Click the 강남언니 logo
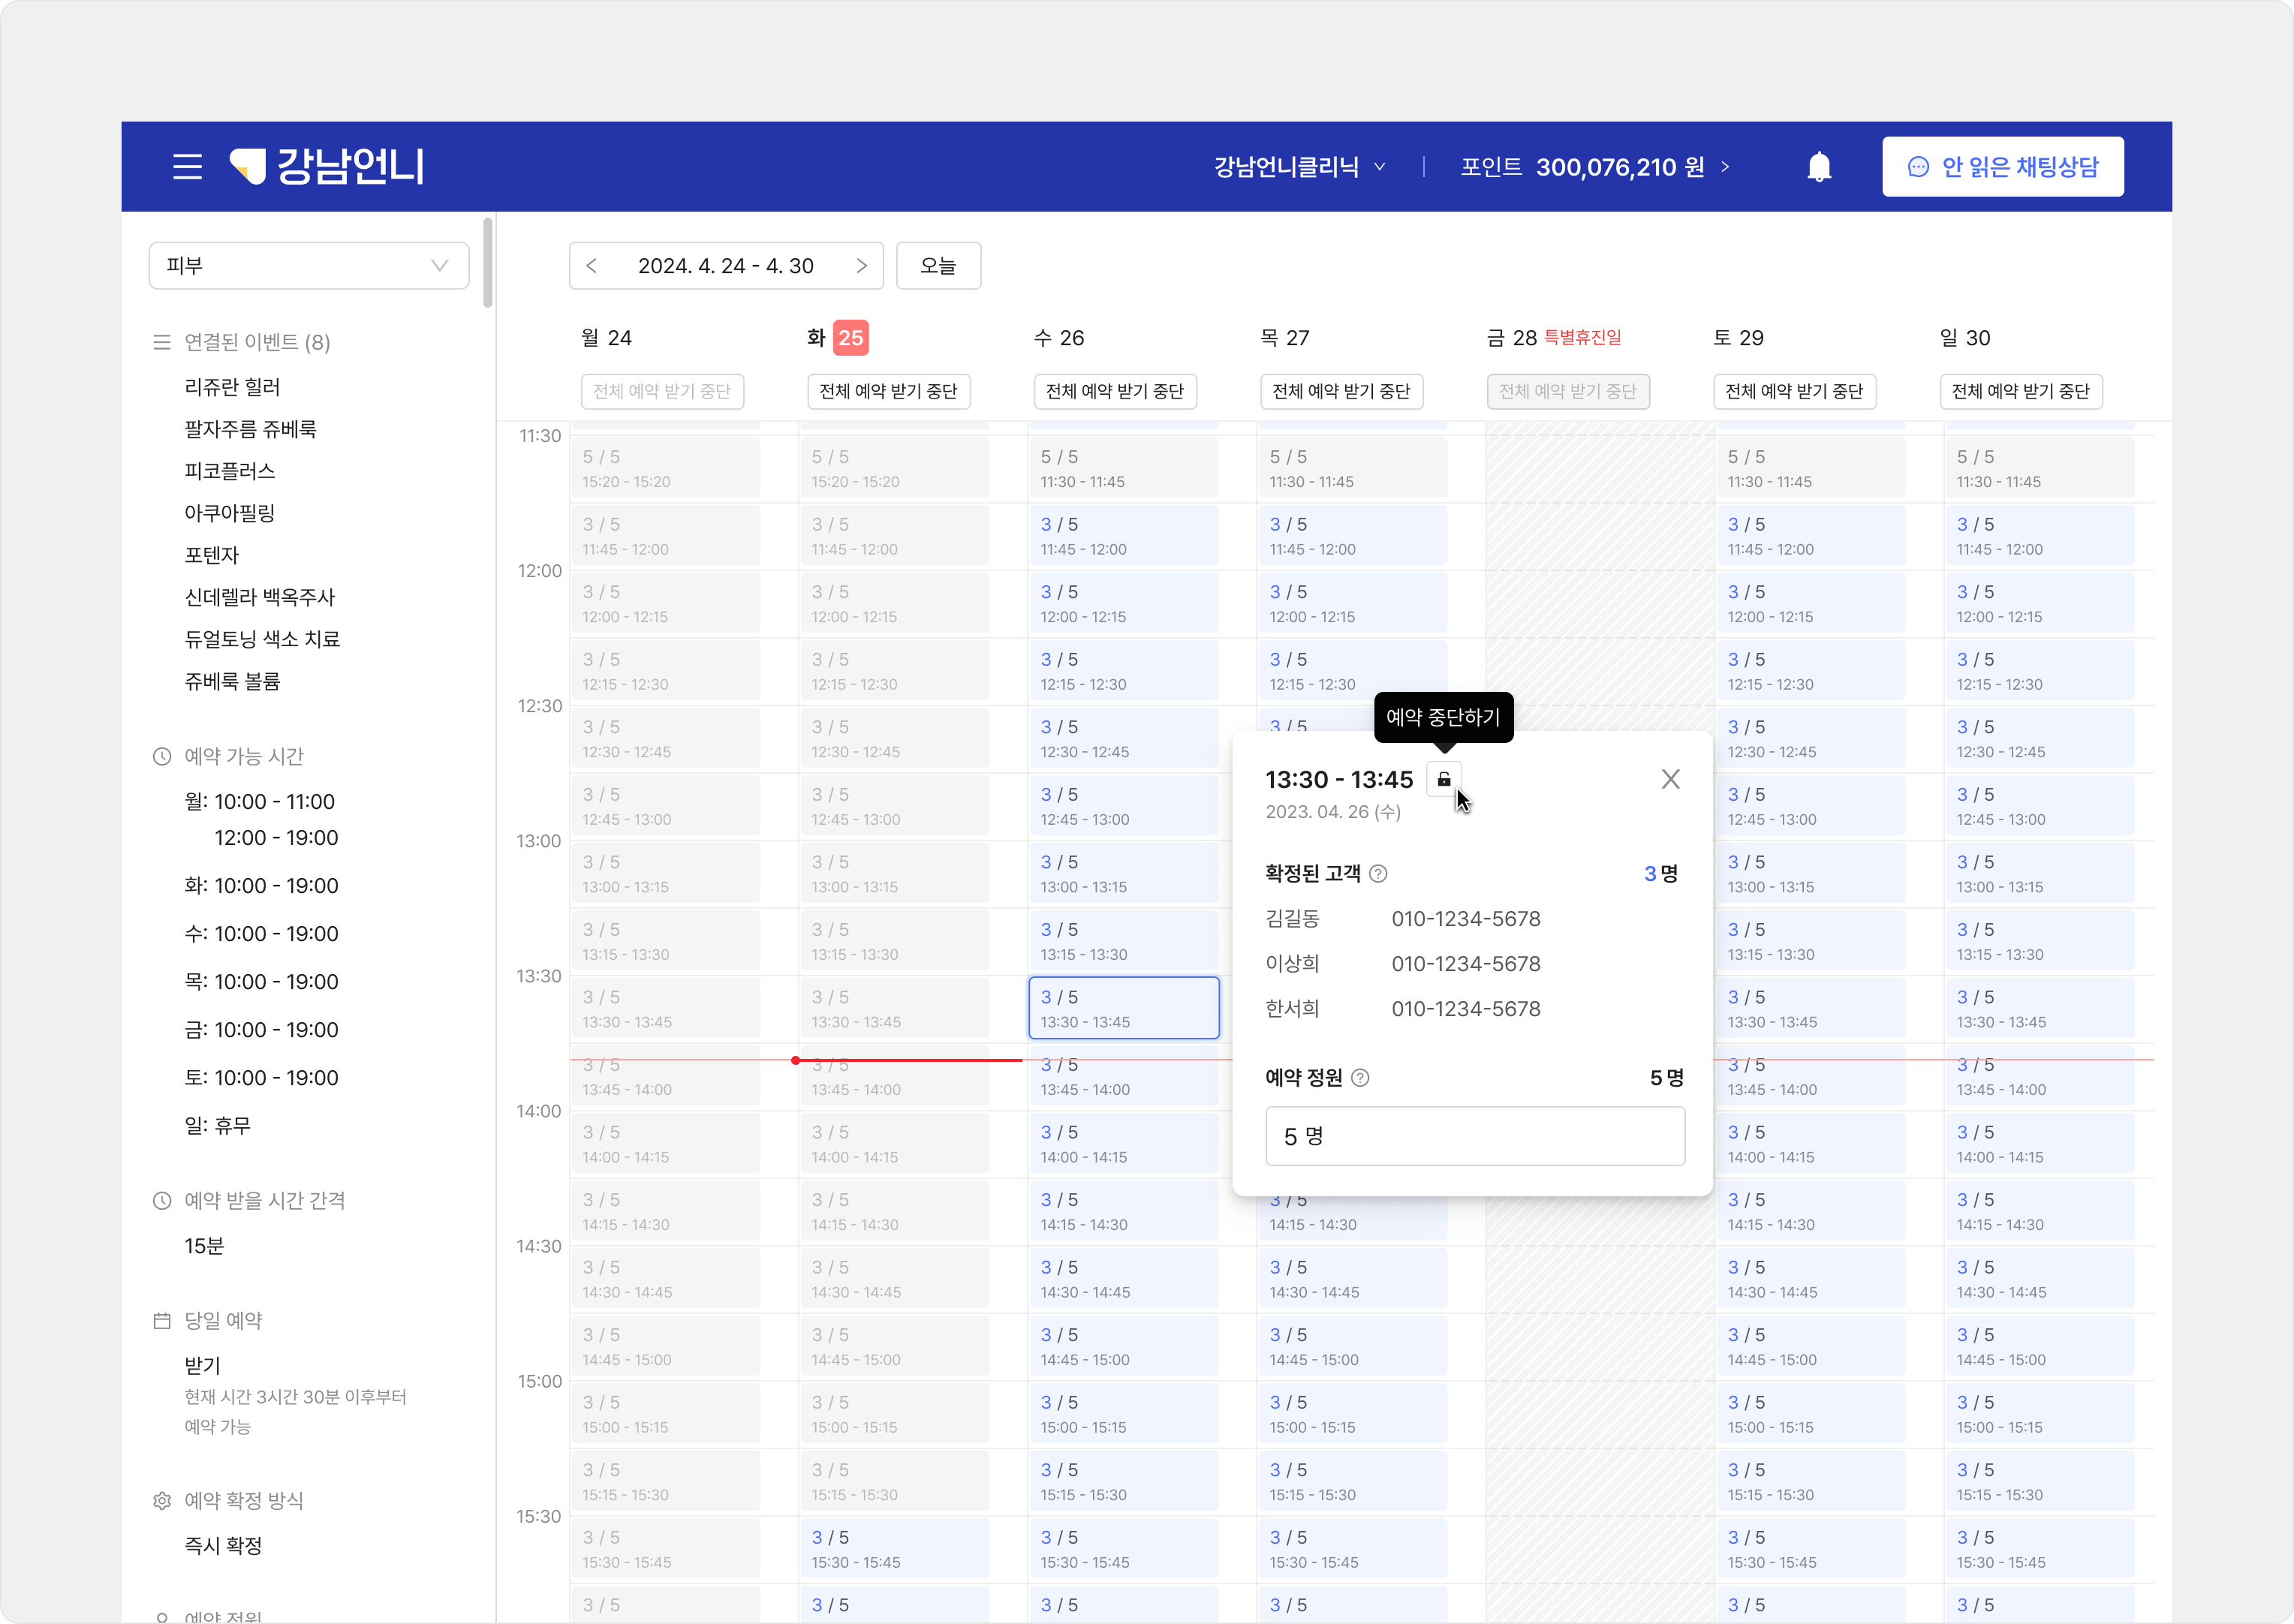 tap(327, 166)
